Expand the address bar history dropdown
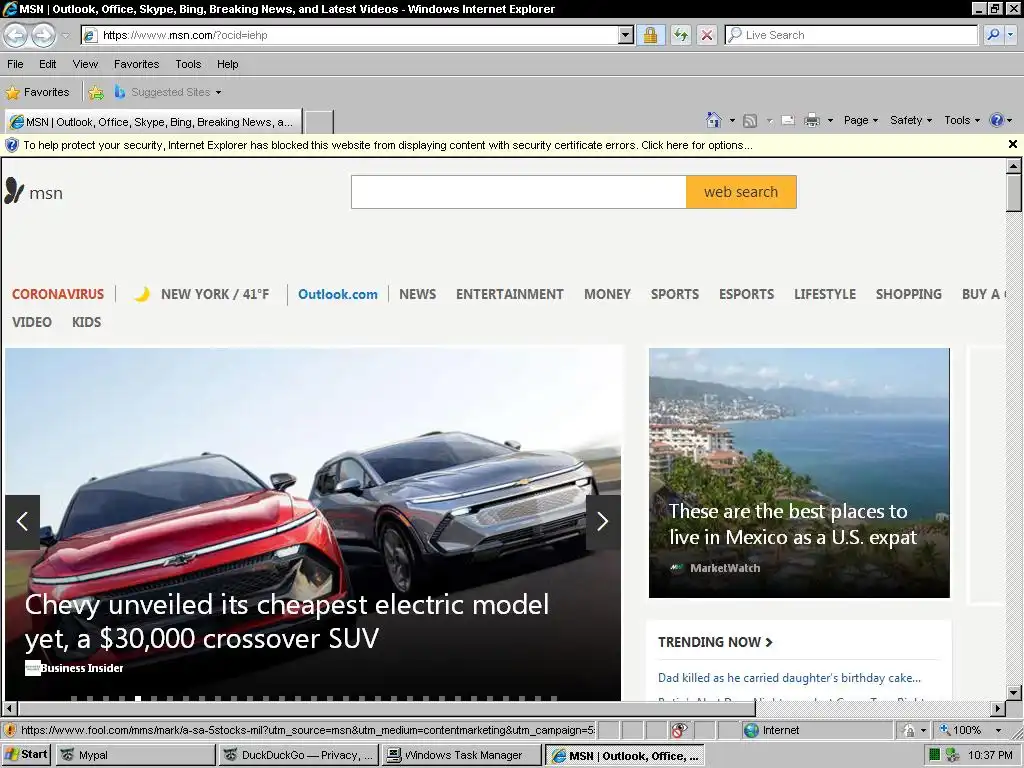Screen dimensions: 1024x768 pyautogui.click(x=626, y=35)
